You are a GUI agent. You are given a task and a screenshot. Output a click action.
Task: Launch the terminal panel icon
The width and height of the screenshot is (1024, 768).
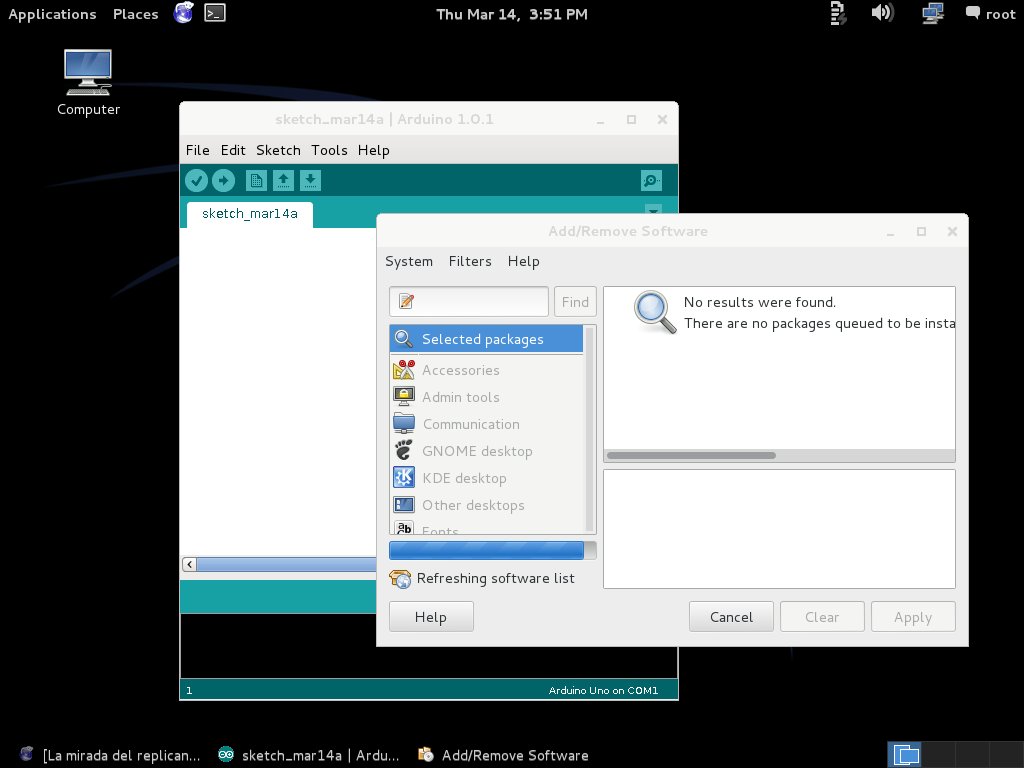tap(215, 13)
